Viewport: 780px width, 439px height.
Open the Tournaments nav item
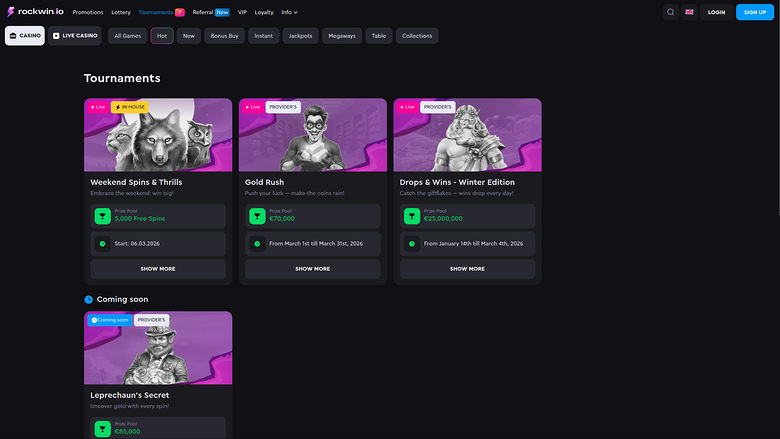(x=162, y=12)
